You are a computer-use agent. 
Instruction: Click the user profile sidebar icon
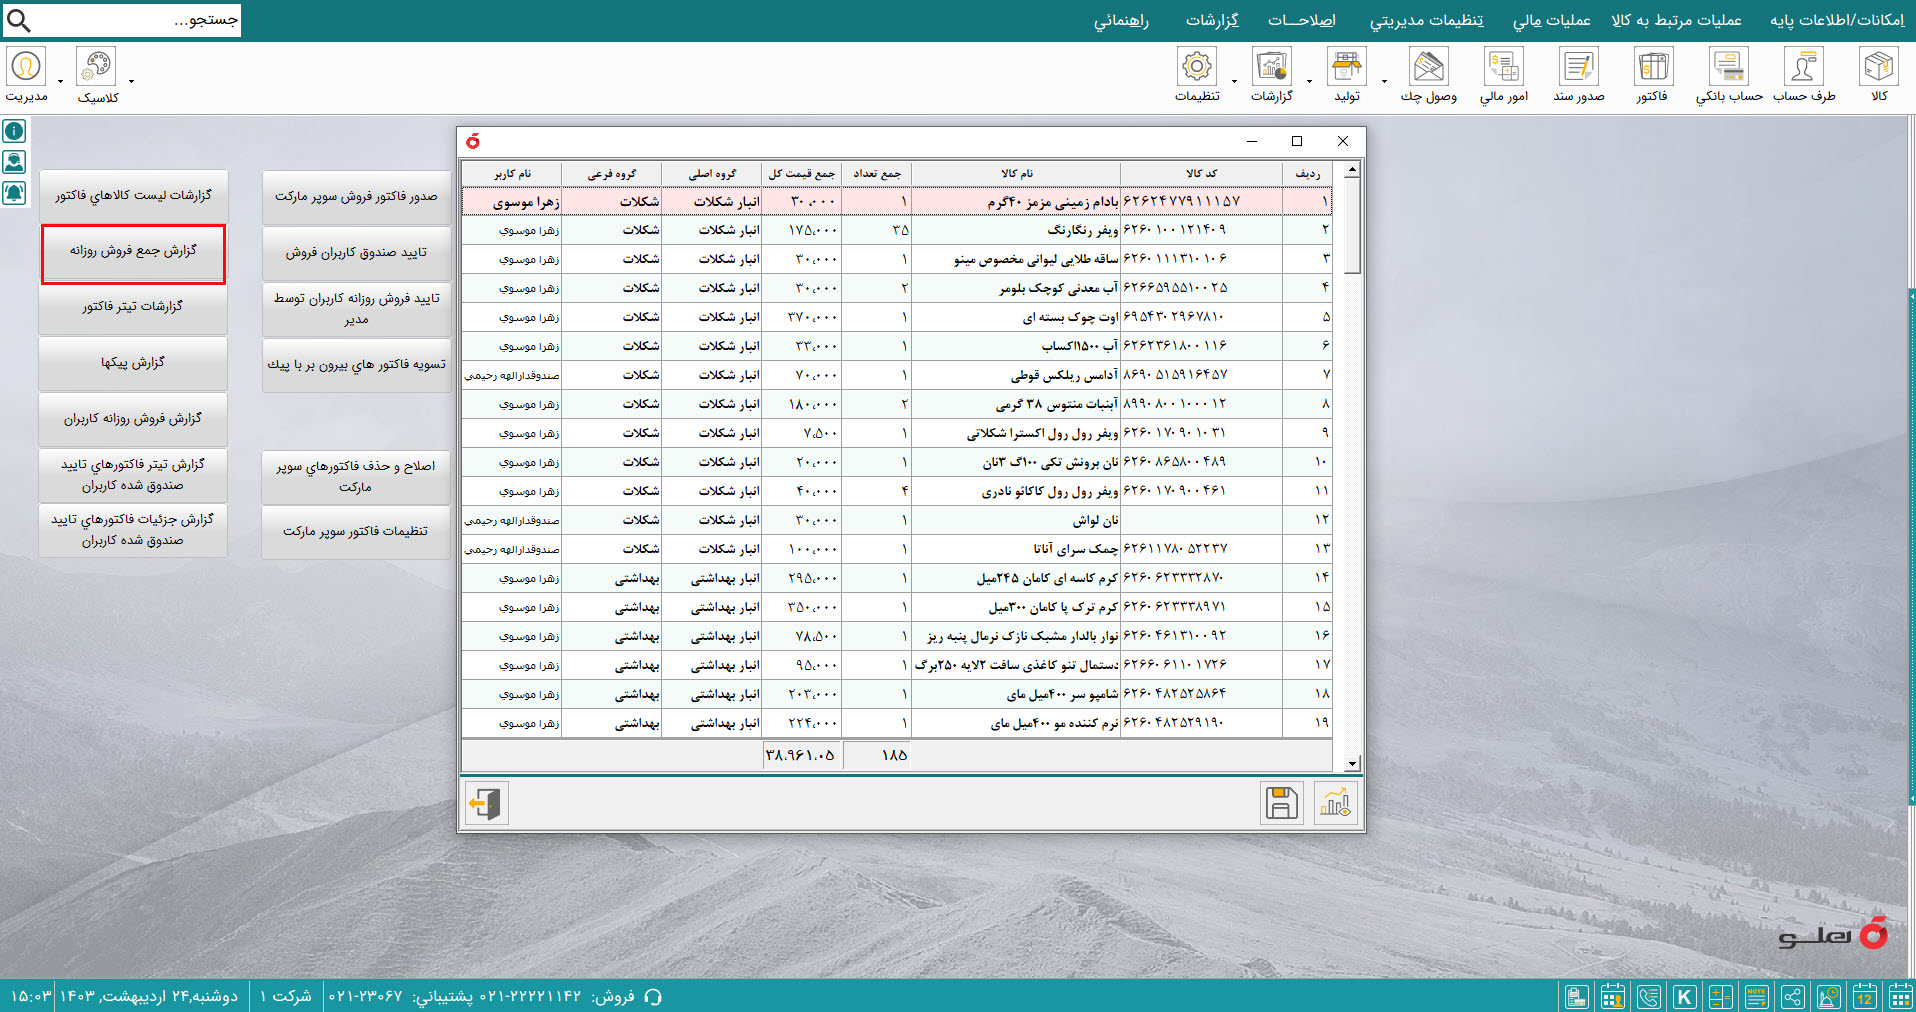14,162
